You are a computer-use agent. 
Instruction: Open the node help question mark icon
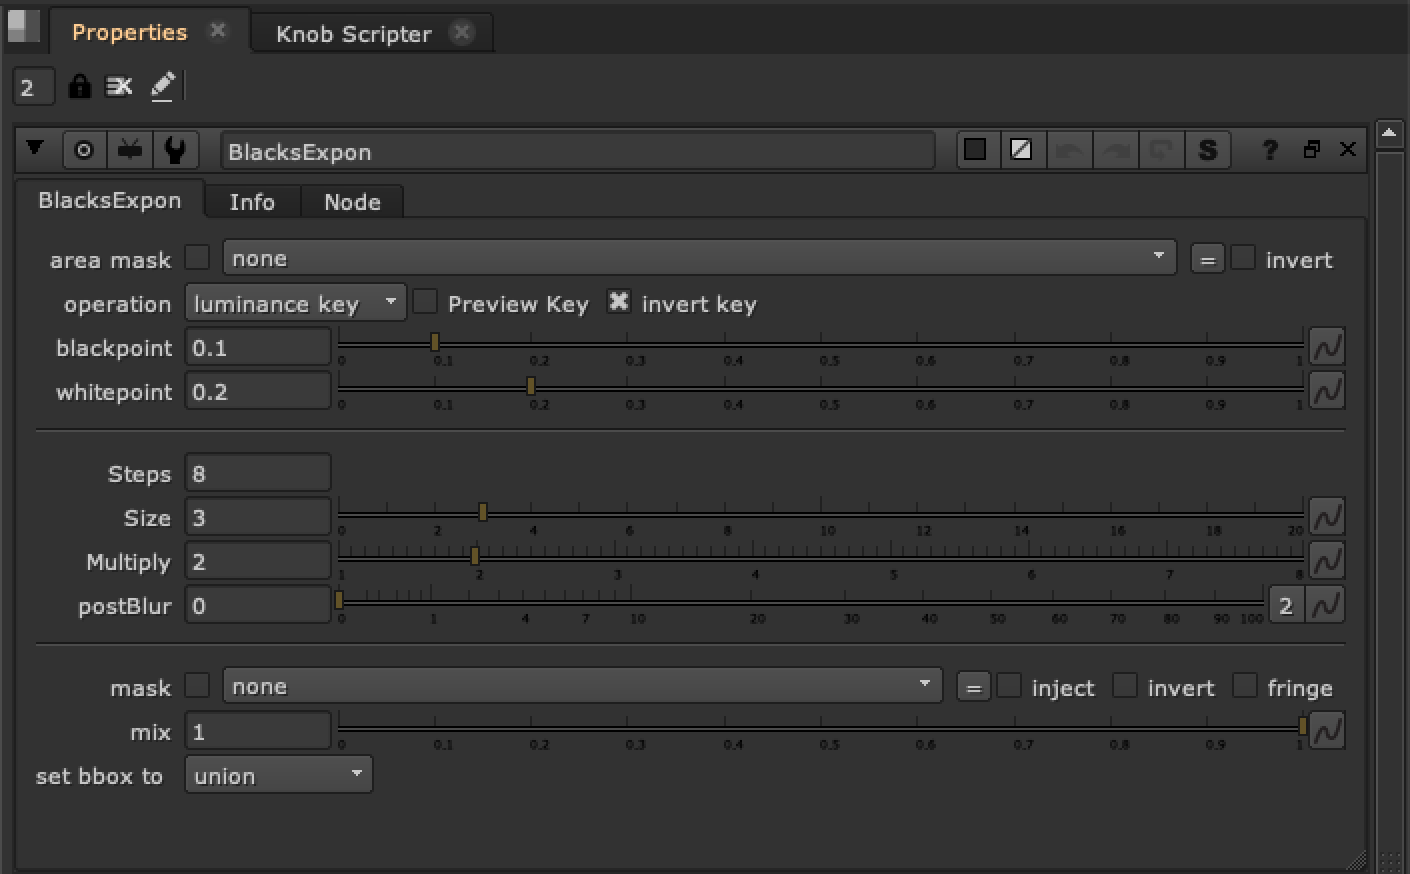pyautogui.click(x=1269, y=150)
